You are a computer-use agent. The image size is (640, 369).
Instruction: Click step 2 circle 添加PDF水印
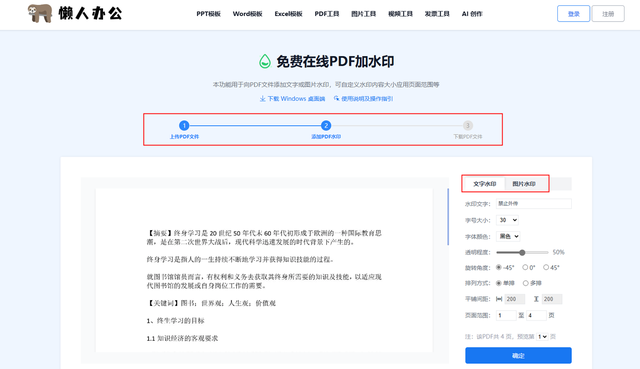point(326,125)
